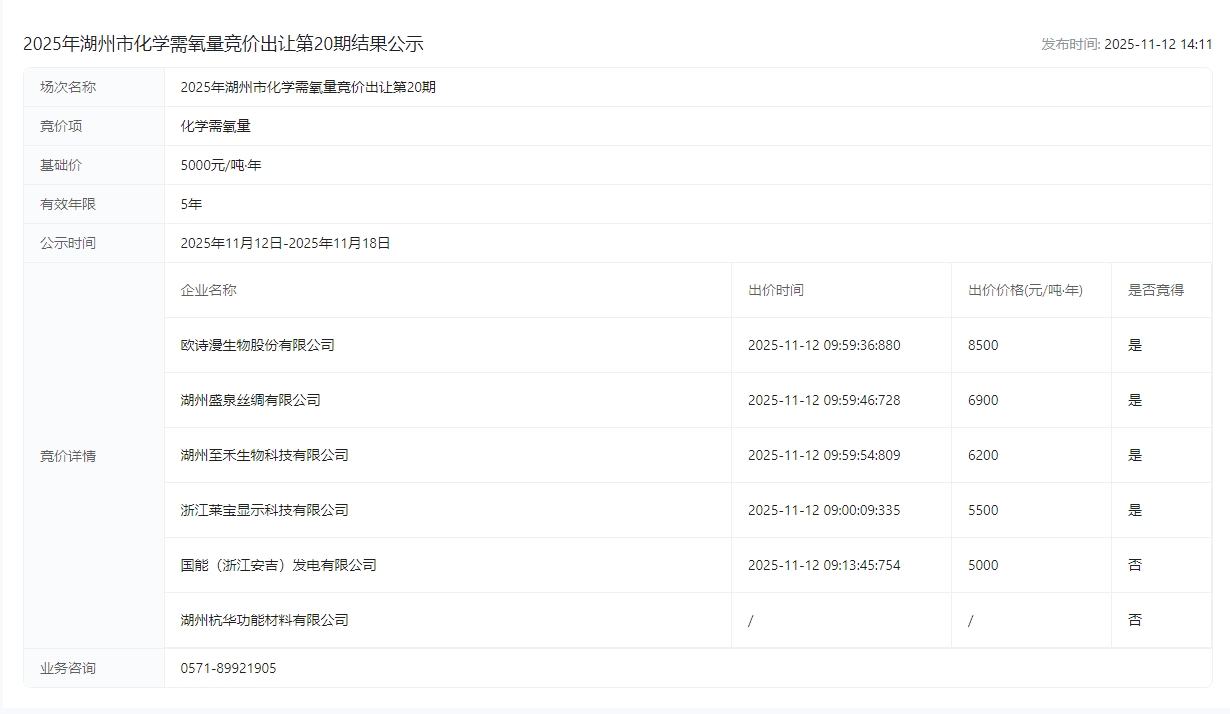1230x714 pixels.
Task: Click 湖州至禾生物科技有限公司 in the table
Action: click(264, 455)
